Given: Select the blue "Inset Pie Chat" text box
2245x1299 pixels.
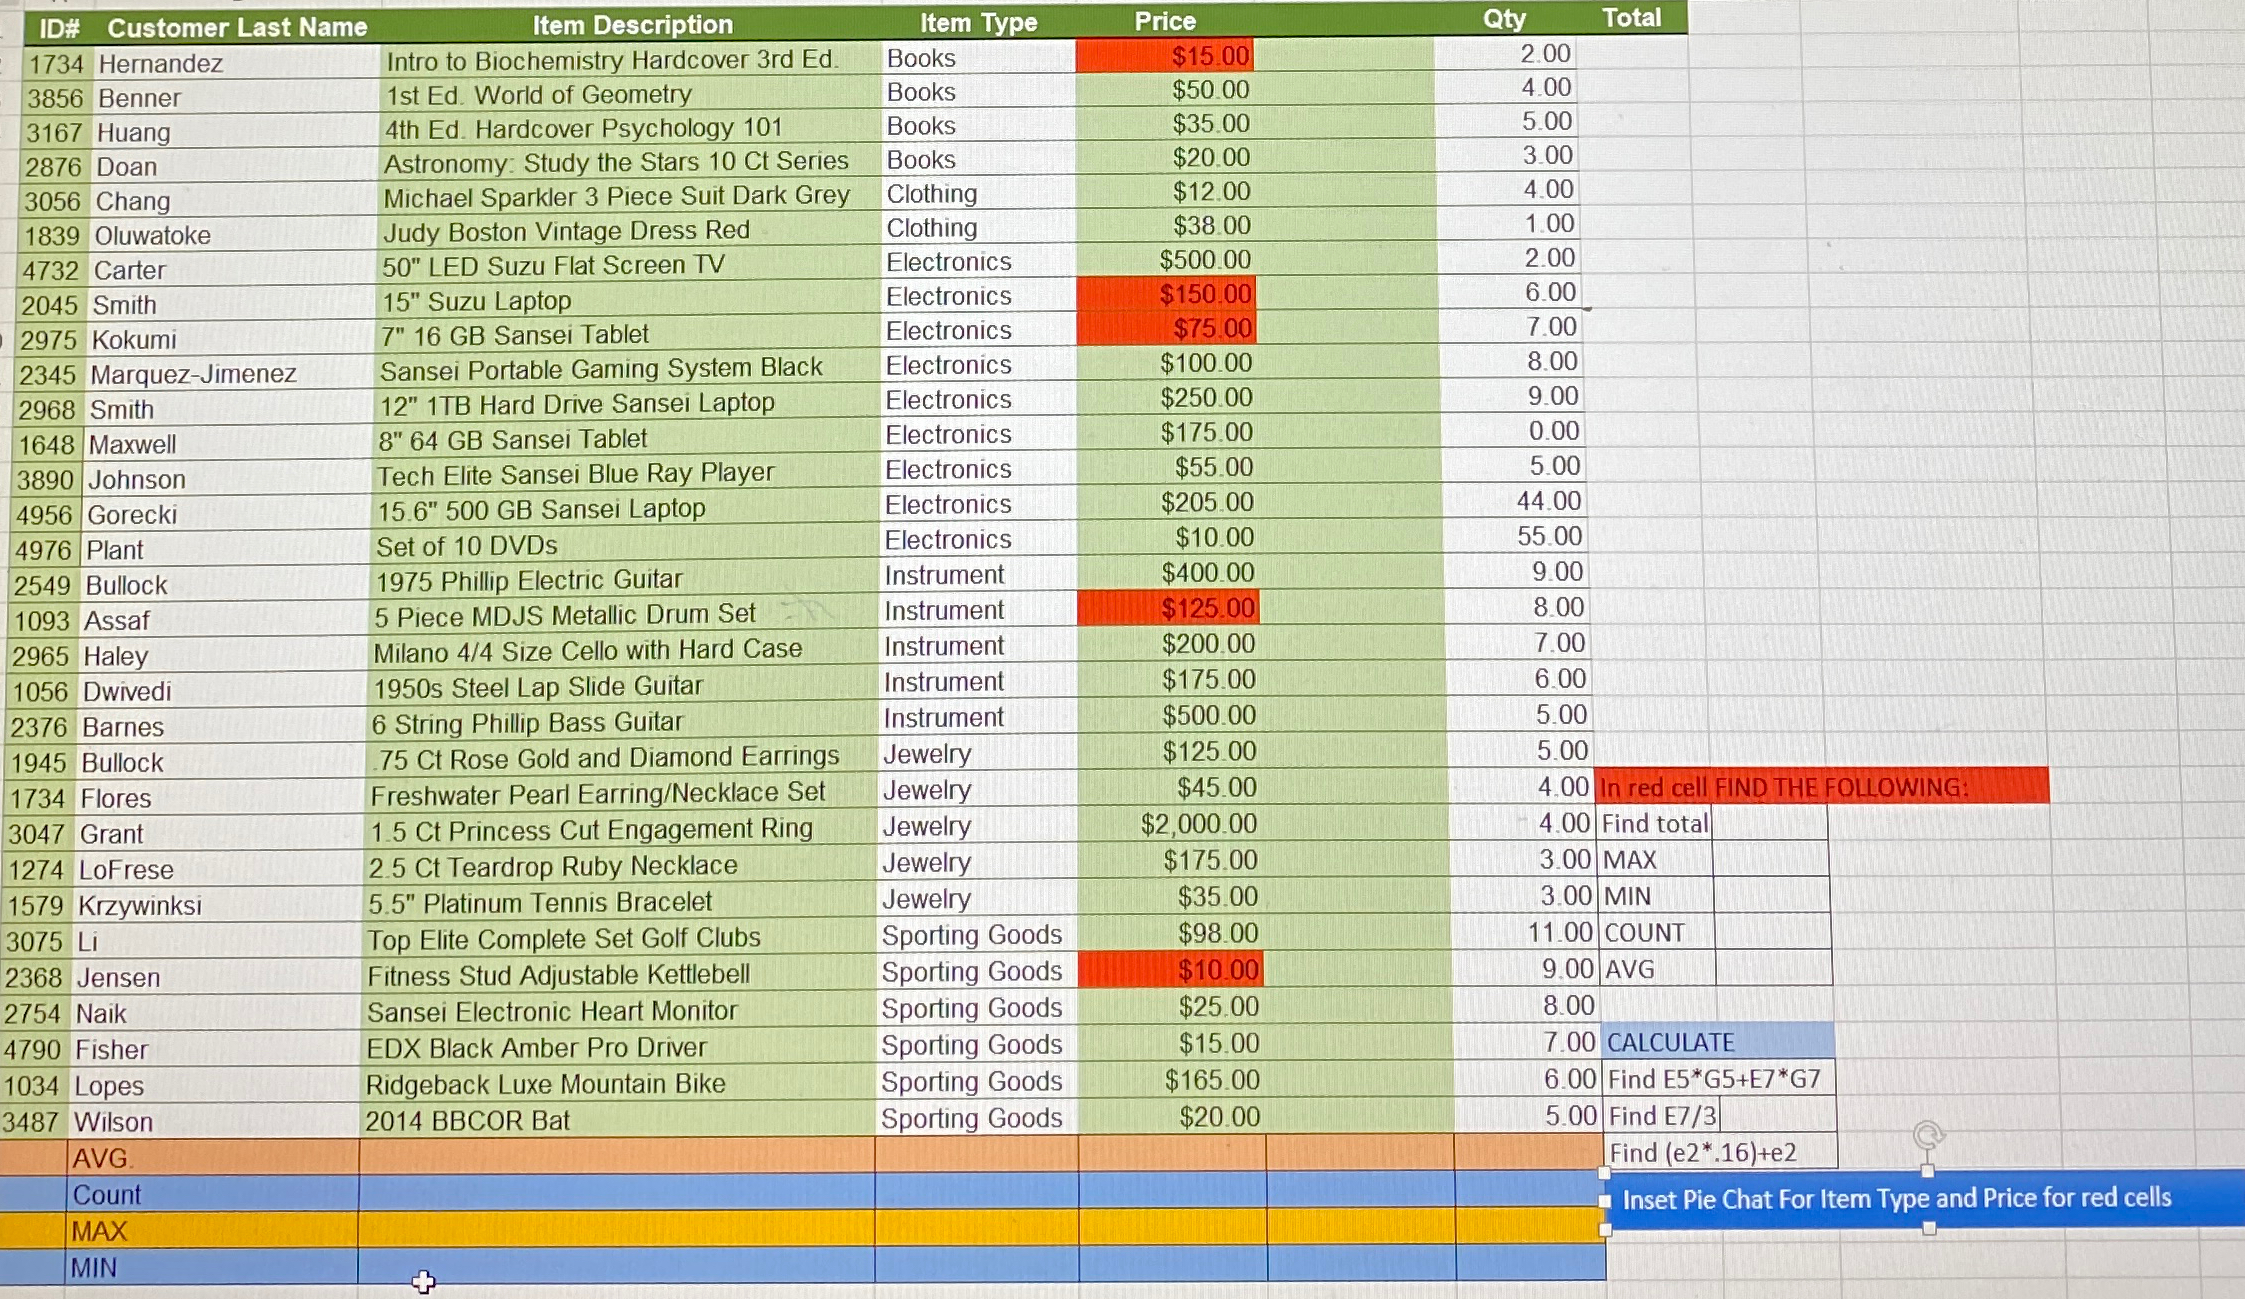Looking at the screenshot, I should pos(1895,1198).
